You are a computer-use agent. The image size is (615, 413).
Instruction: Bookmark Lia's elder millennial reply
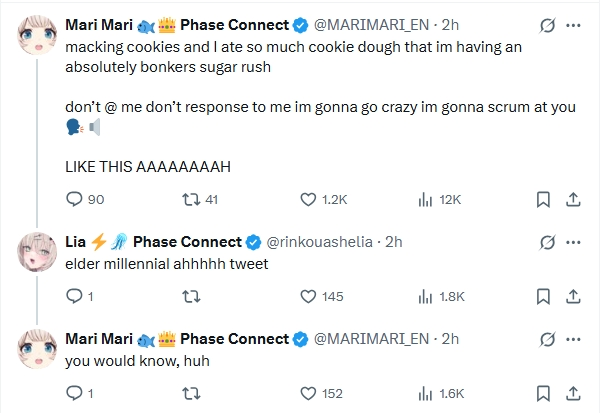(543, 296)
